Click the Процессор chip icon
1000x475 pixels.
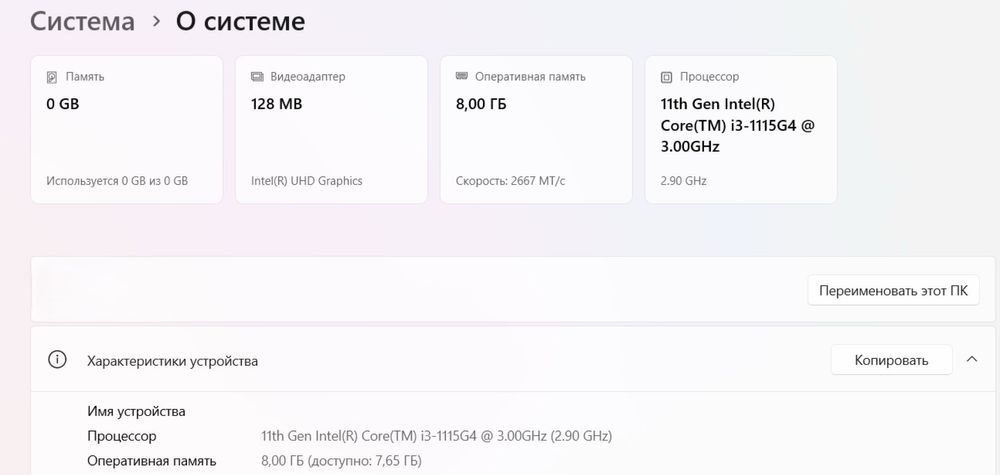[666, 77]
